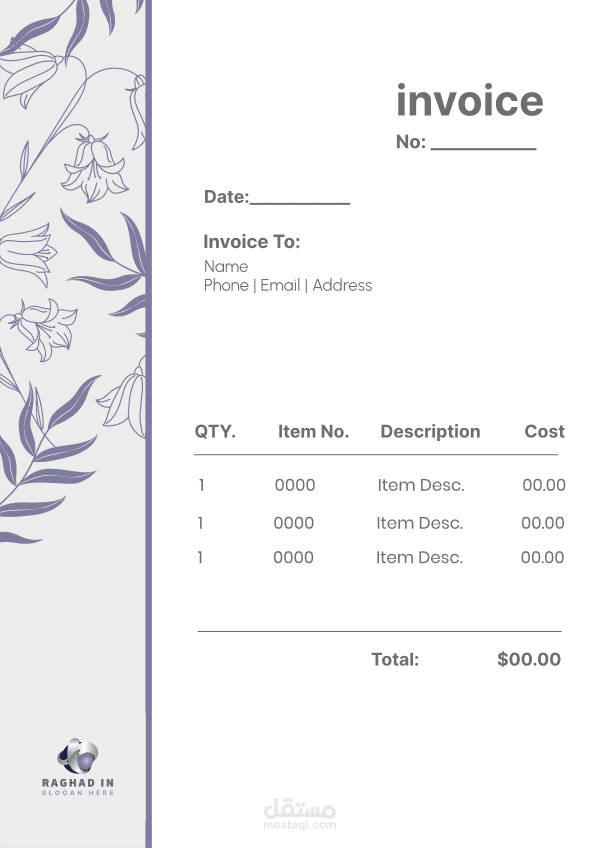Click the Name placeholder text
The height and width of the screenshot is (848, 600).
(x=226, y=266)
